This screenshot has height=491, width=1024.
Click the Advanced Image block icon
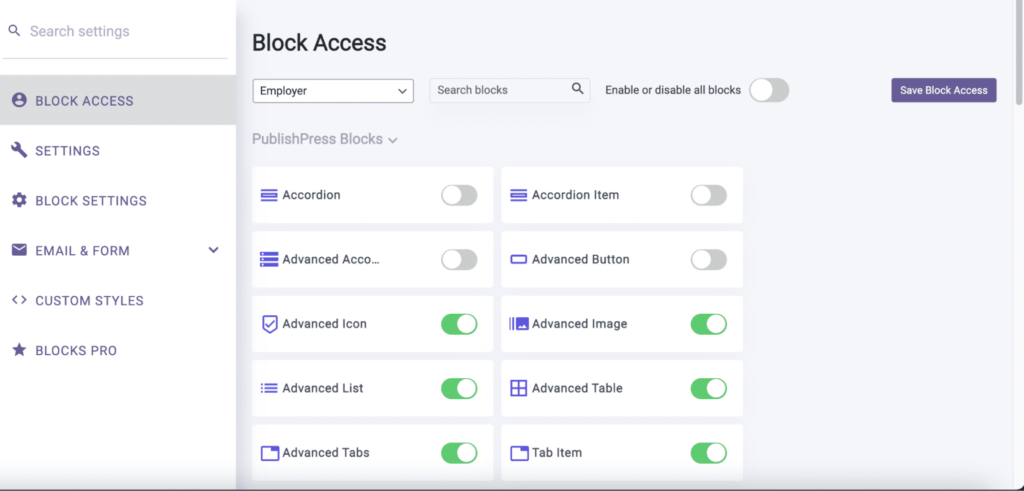click(519, 324)
